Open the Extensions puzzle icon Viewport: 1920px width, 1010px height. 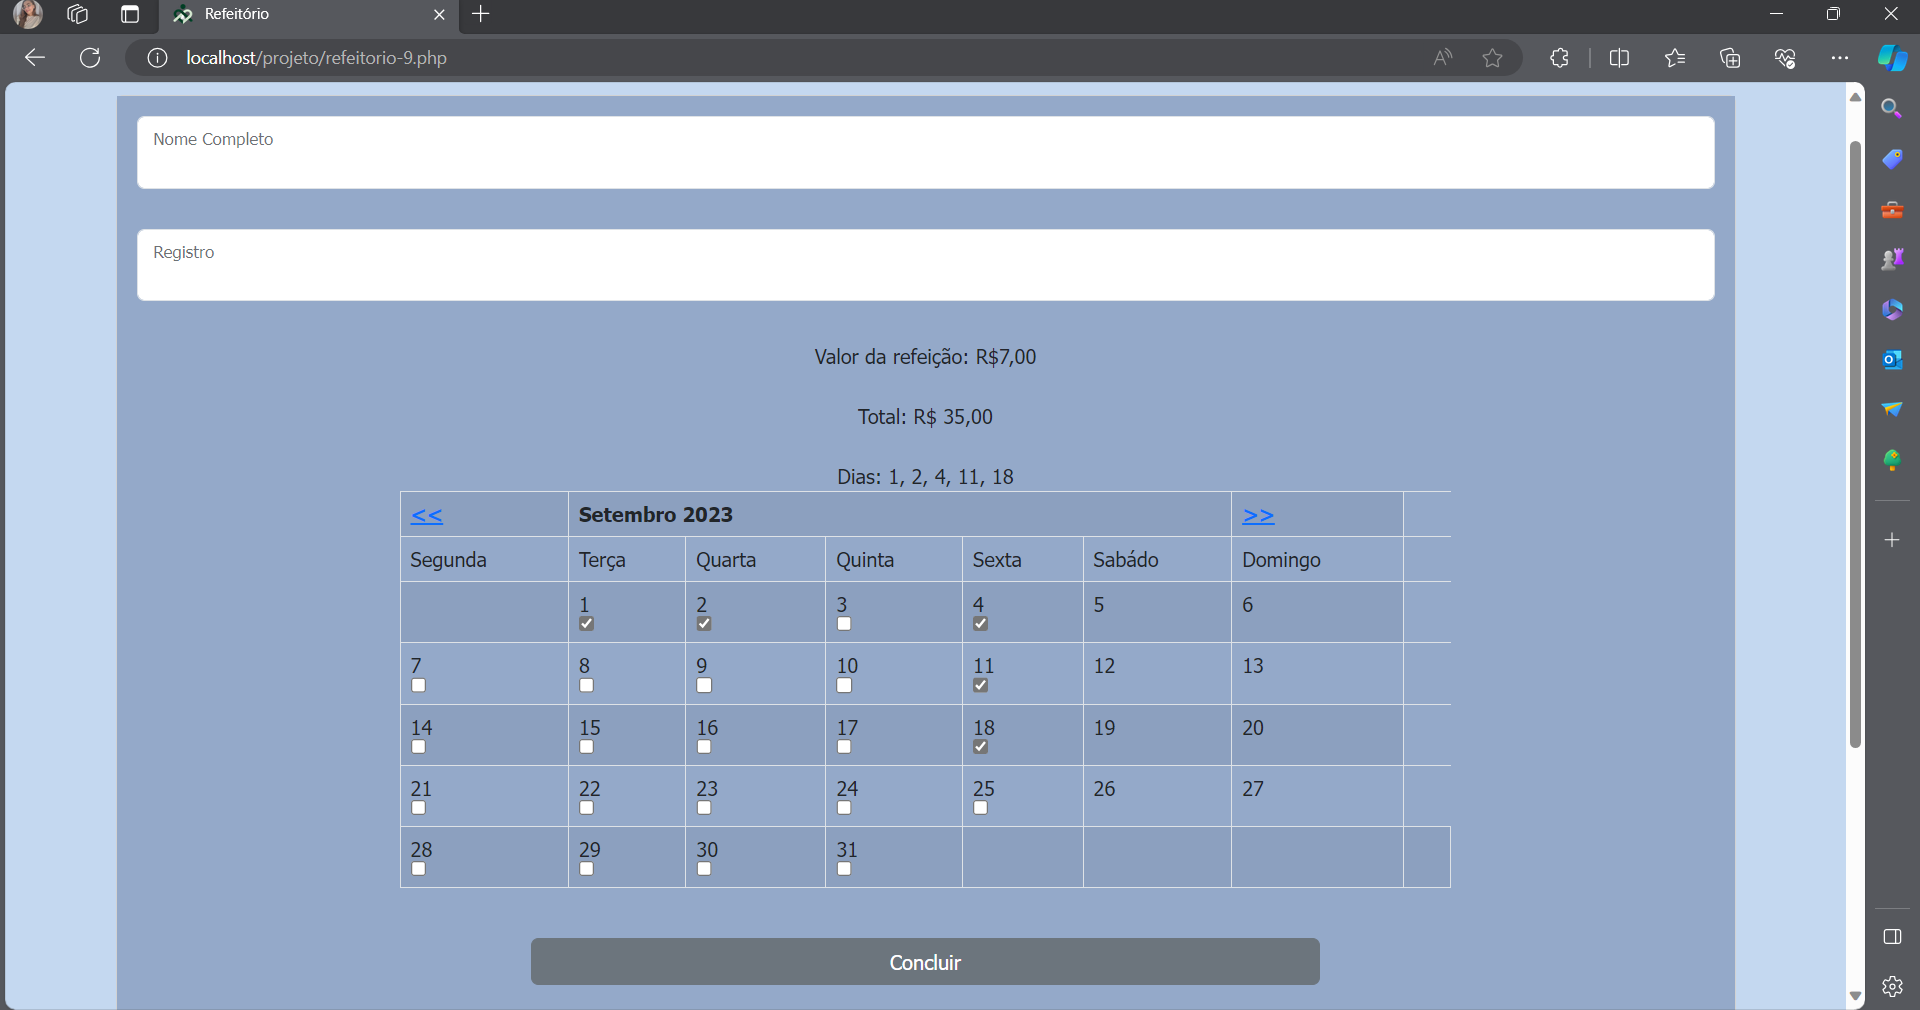[x=1559, y=58]
